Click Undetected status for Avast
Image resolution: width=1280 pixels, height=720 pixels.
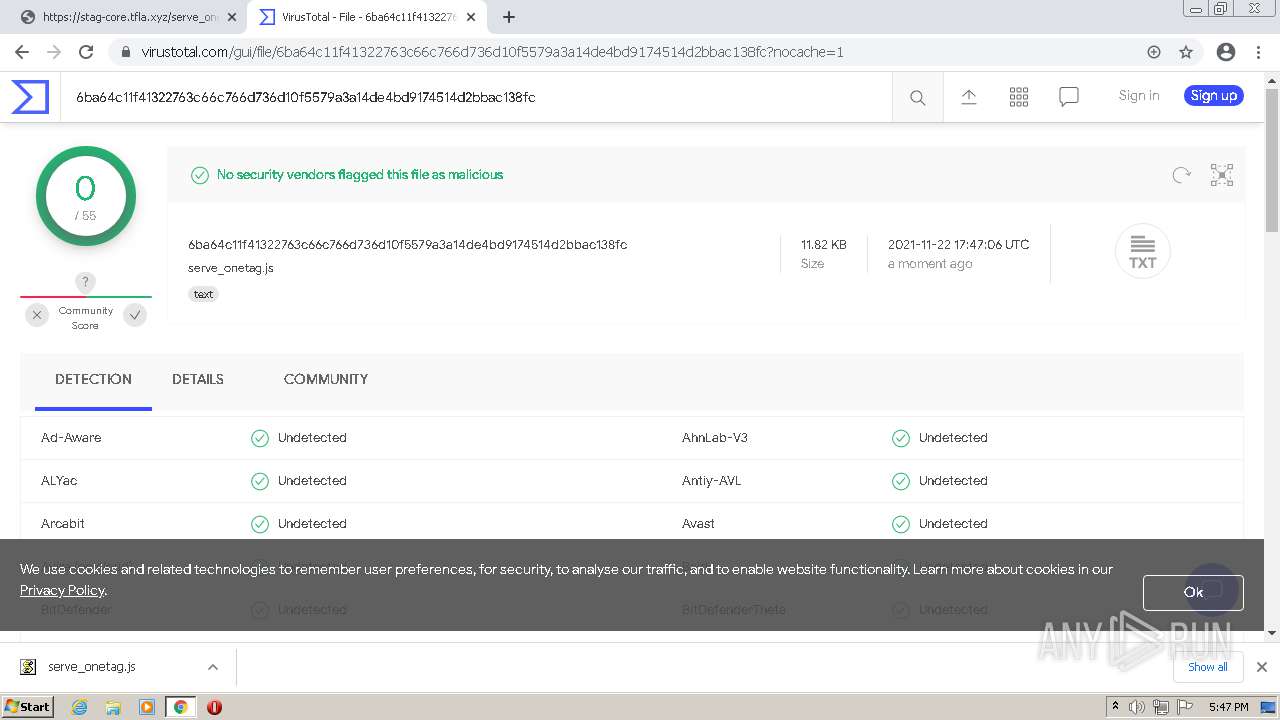[953, 524]
